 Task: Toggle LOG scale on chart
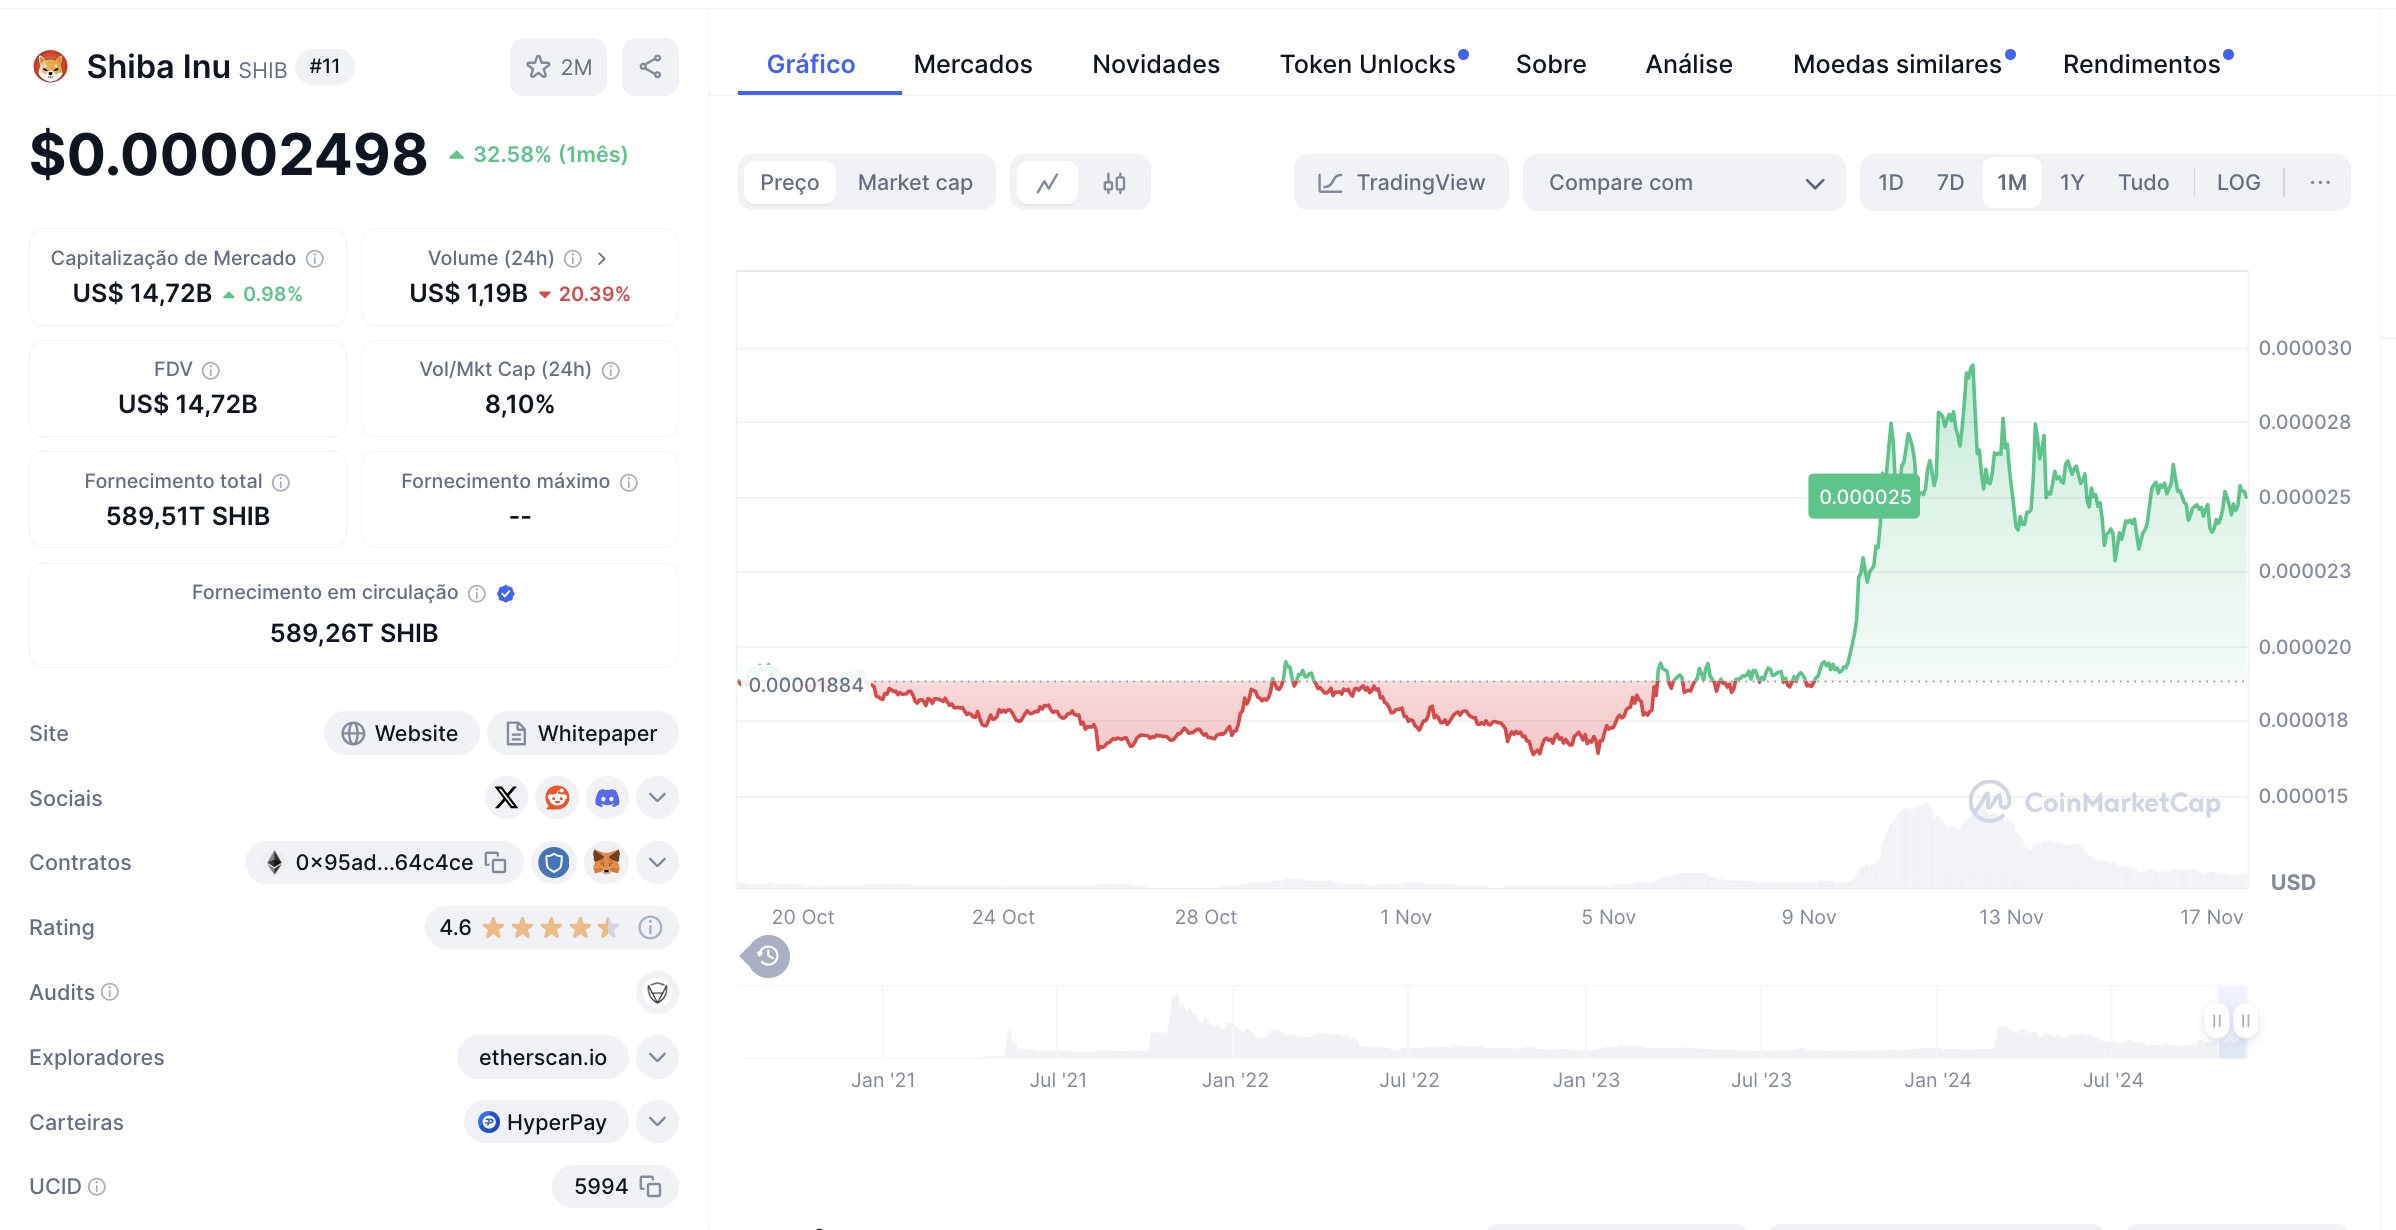[2238, 183]
